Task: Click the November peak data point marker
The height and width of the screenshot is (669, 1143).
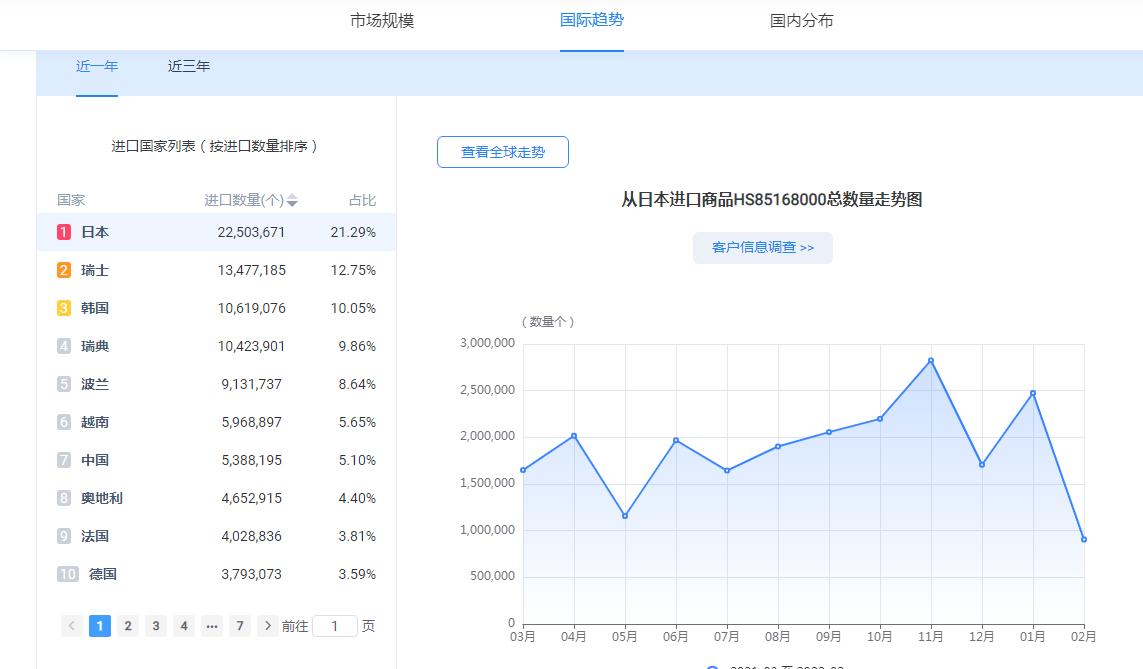Action: pyautogui.click(x=930, y=360)
